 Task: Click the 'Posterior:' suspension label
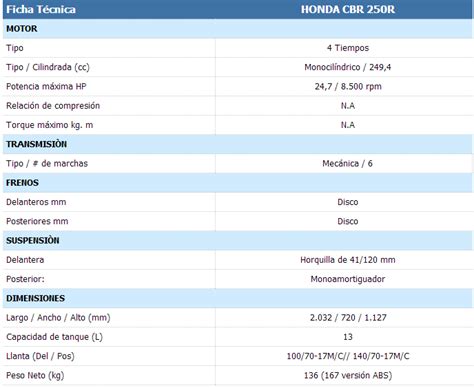[25, 279]
